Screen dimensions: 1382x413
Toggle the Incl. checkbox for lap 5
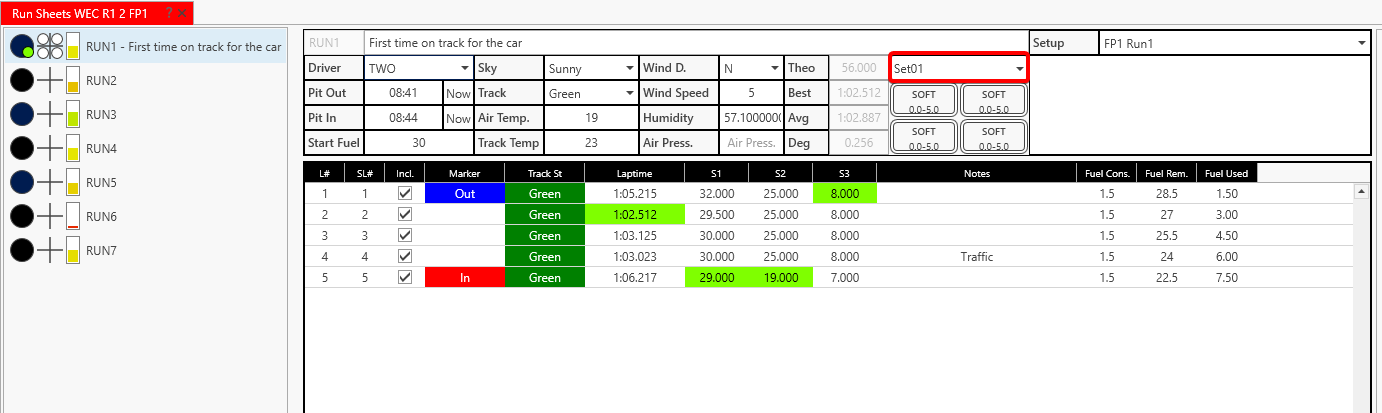pos(405,277)
